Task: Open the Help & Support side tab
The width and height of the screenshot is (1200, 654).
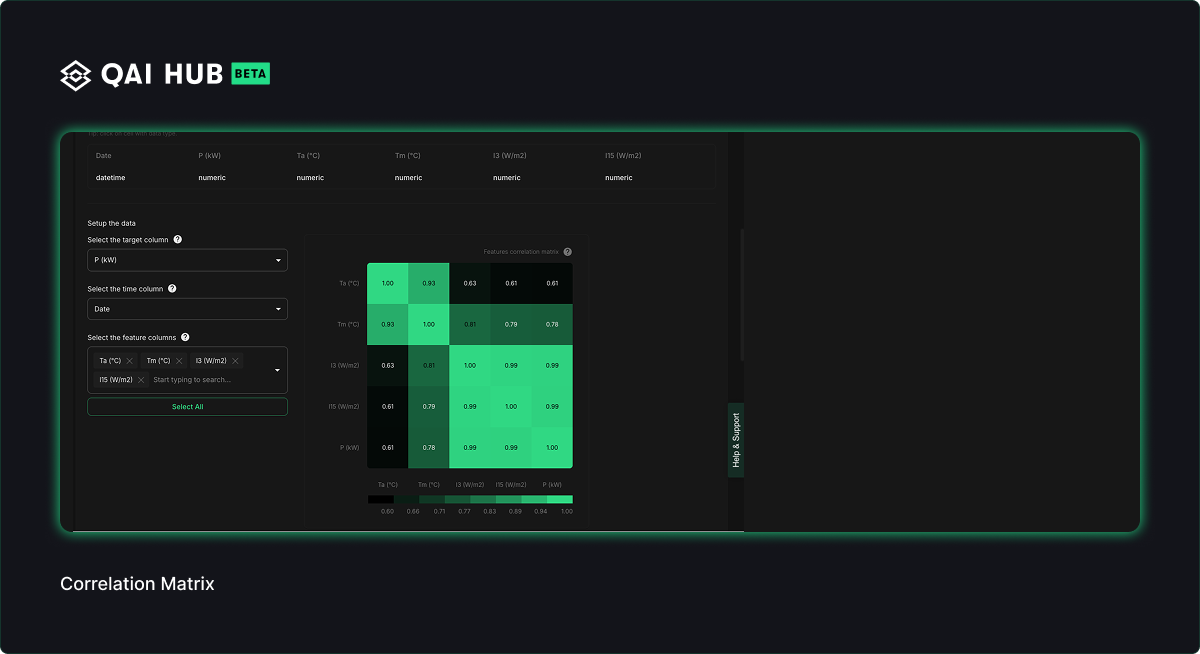Action: click(736, 440)
